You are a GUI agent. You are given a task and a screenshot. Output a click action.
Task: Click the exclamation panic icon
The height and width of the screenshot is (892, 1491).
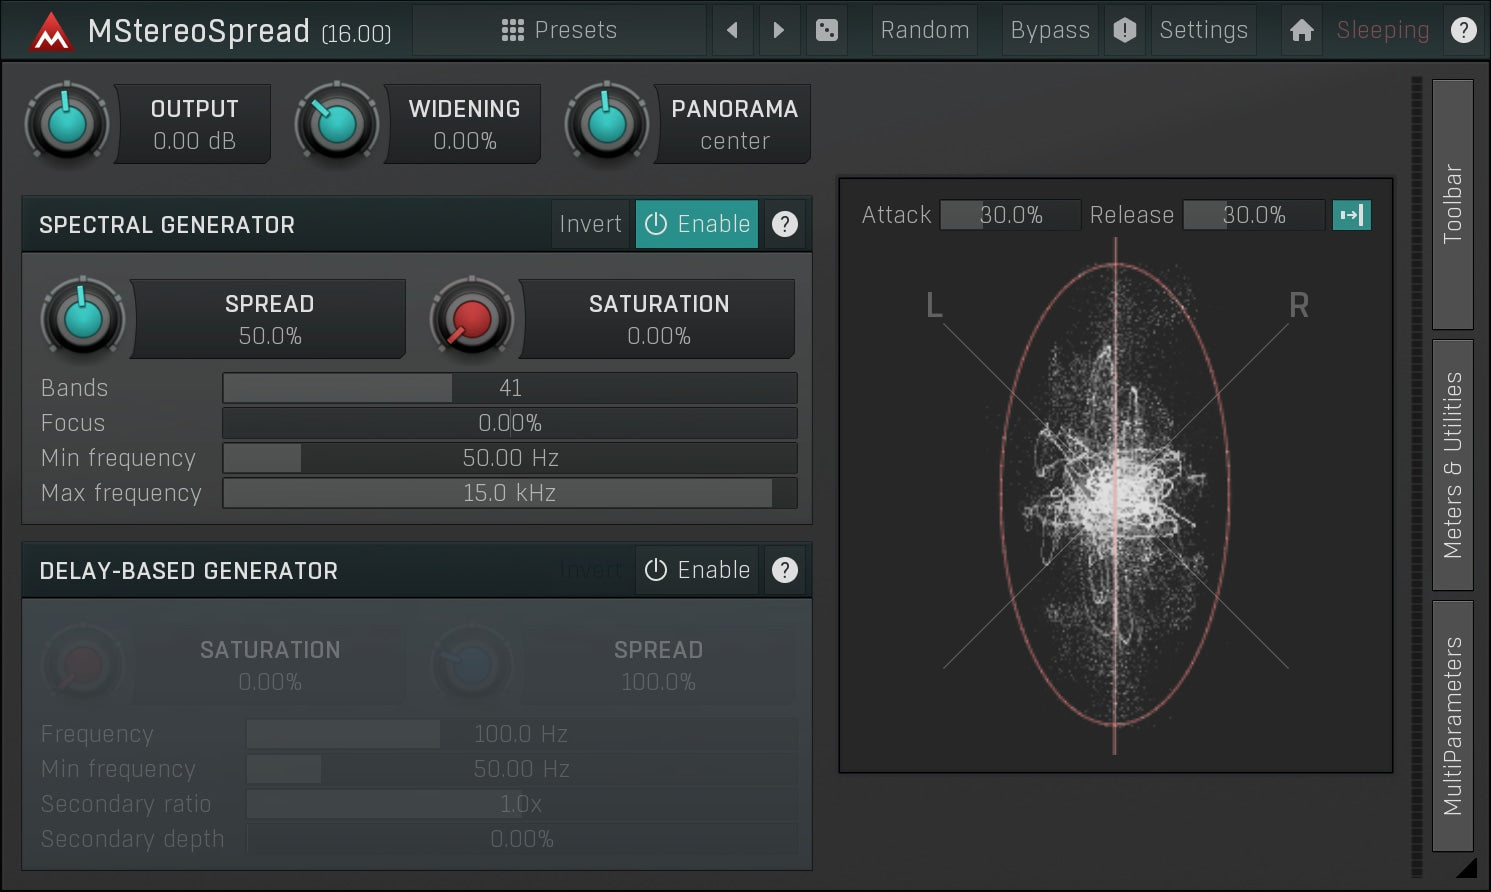tap(1125, 30)
